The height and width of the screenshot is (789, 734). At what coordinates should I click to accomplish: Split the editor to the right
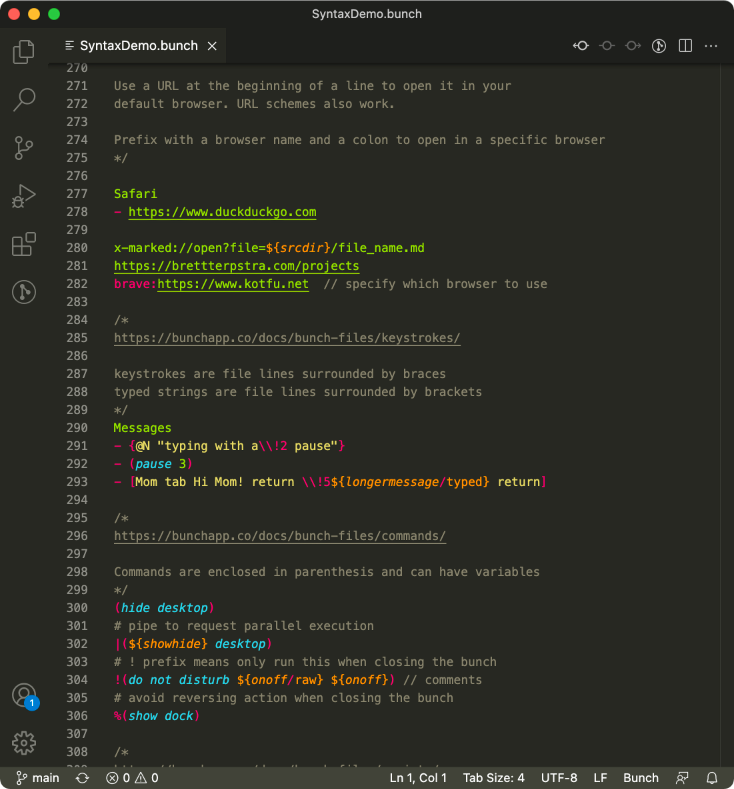pos(685,46)
